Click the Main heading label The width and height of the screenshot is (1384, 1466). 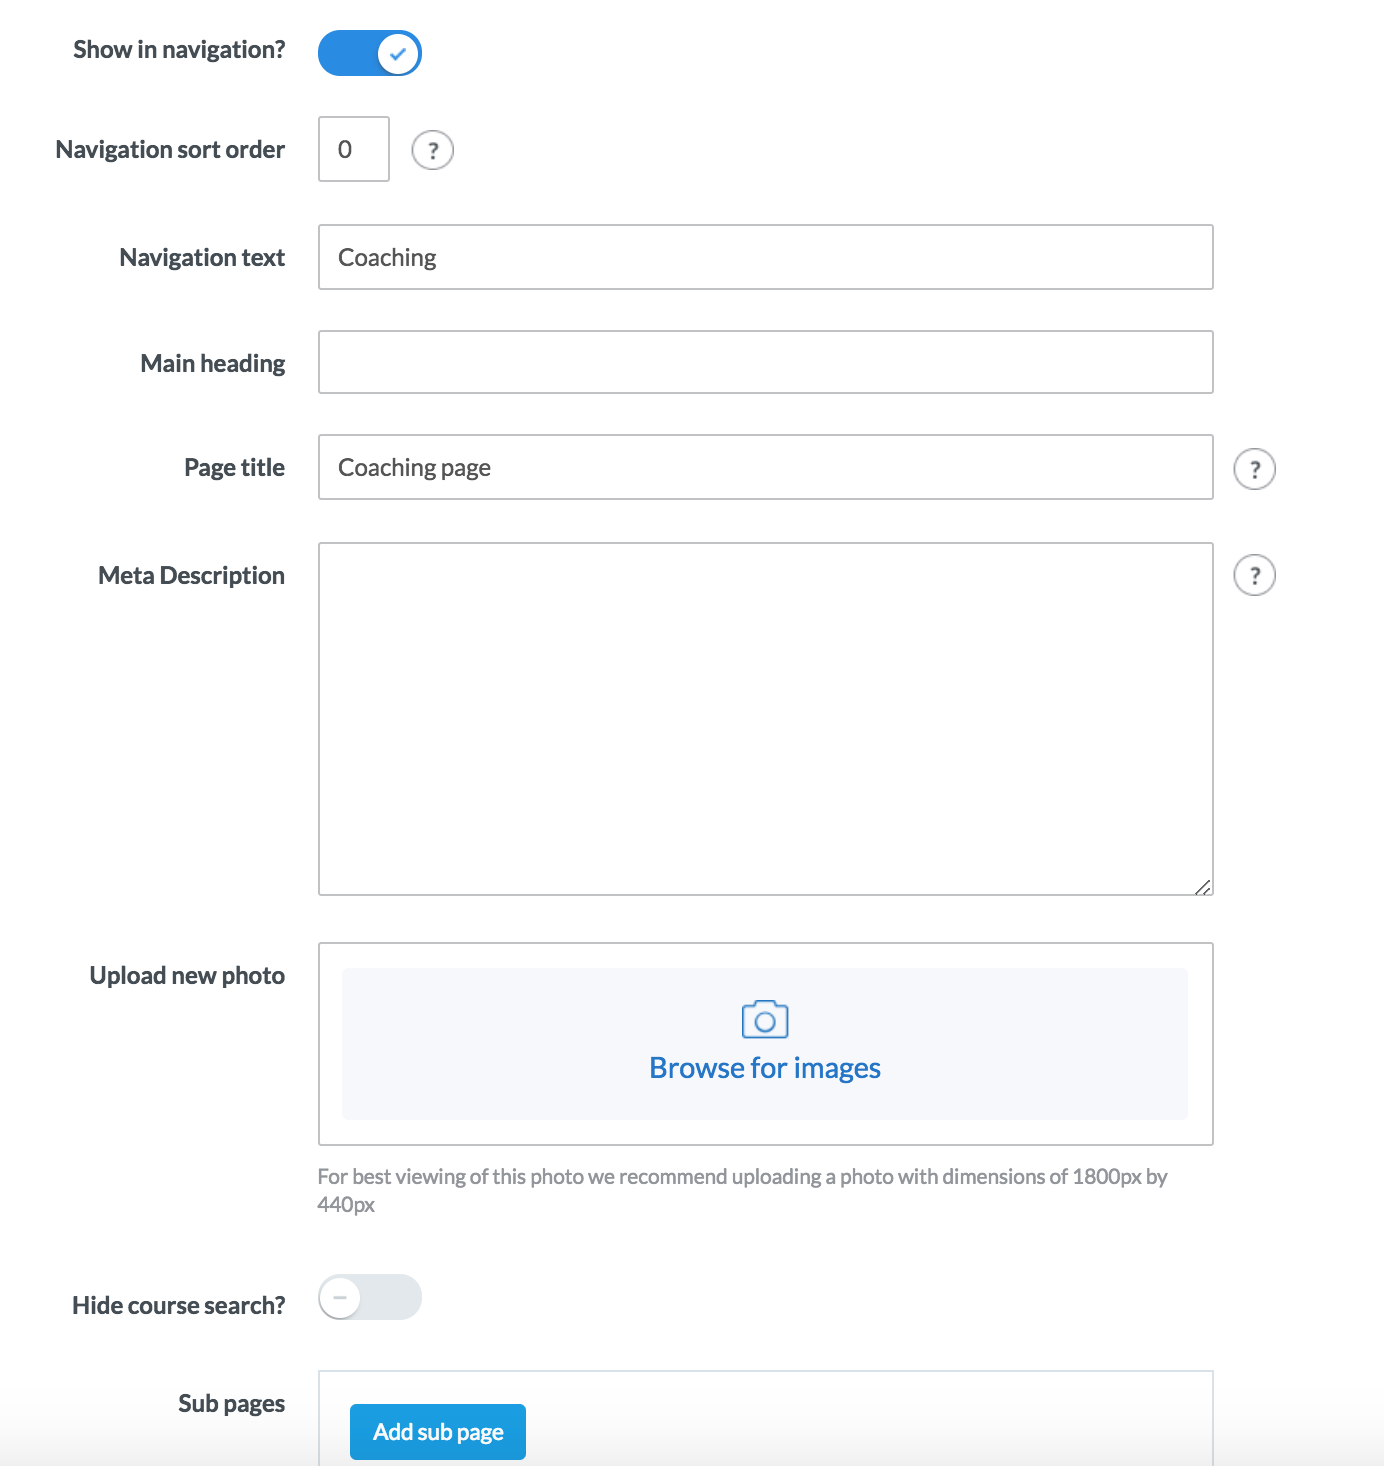tap(212, 364)
